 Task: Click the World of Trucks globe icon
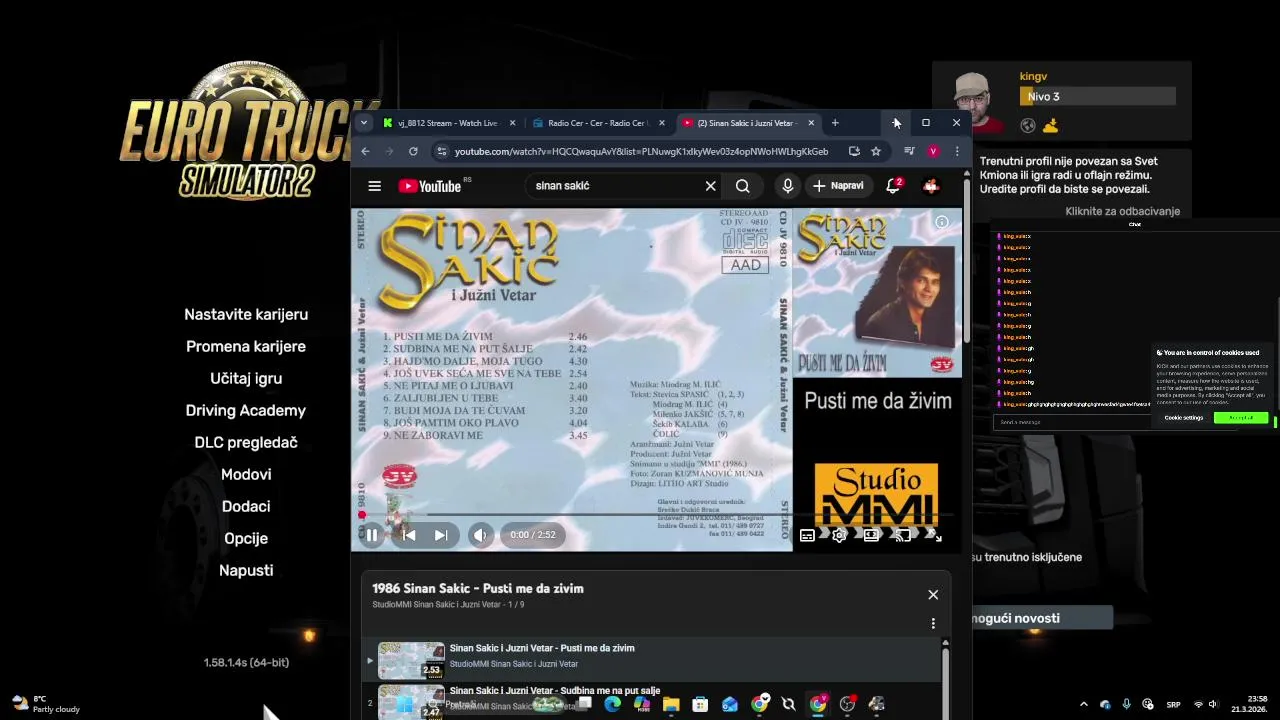[1028, 126]
